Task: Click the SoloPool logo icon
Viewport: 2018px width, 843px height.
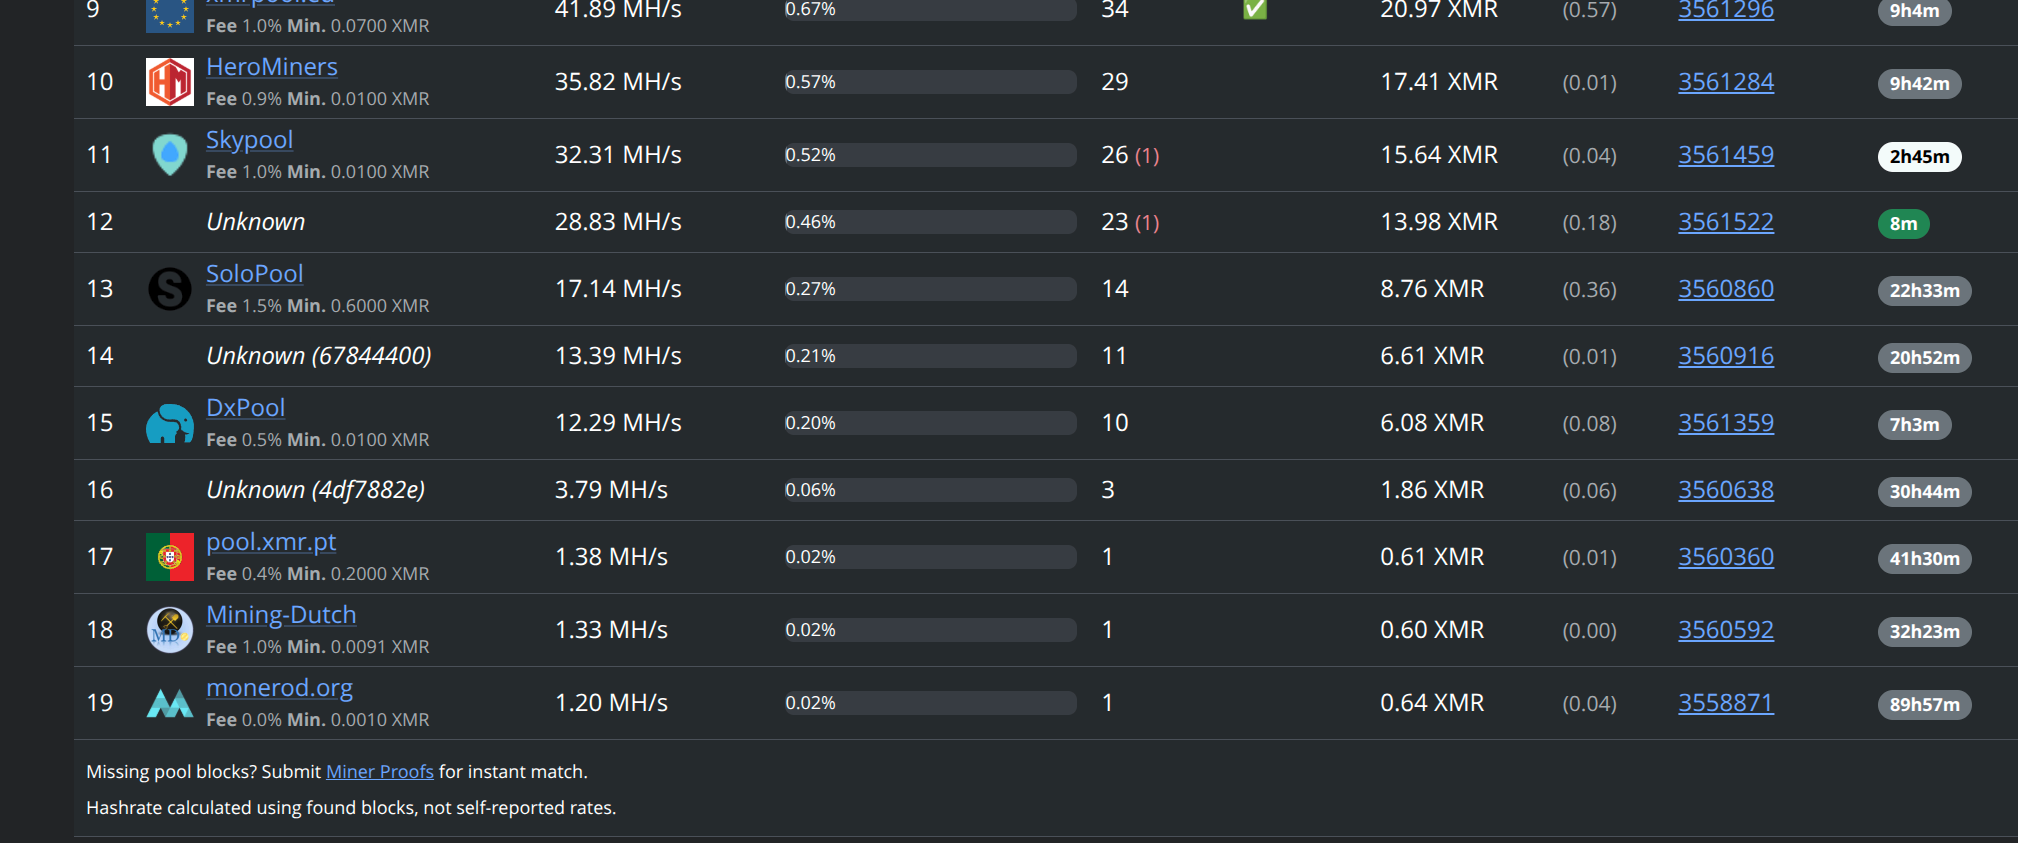Action: [x=170, y=289]
